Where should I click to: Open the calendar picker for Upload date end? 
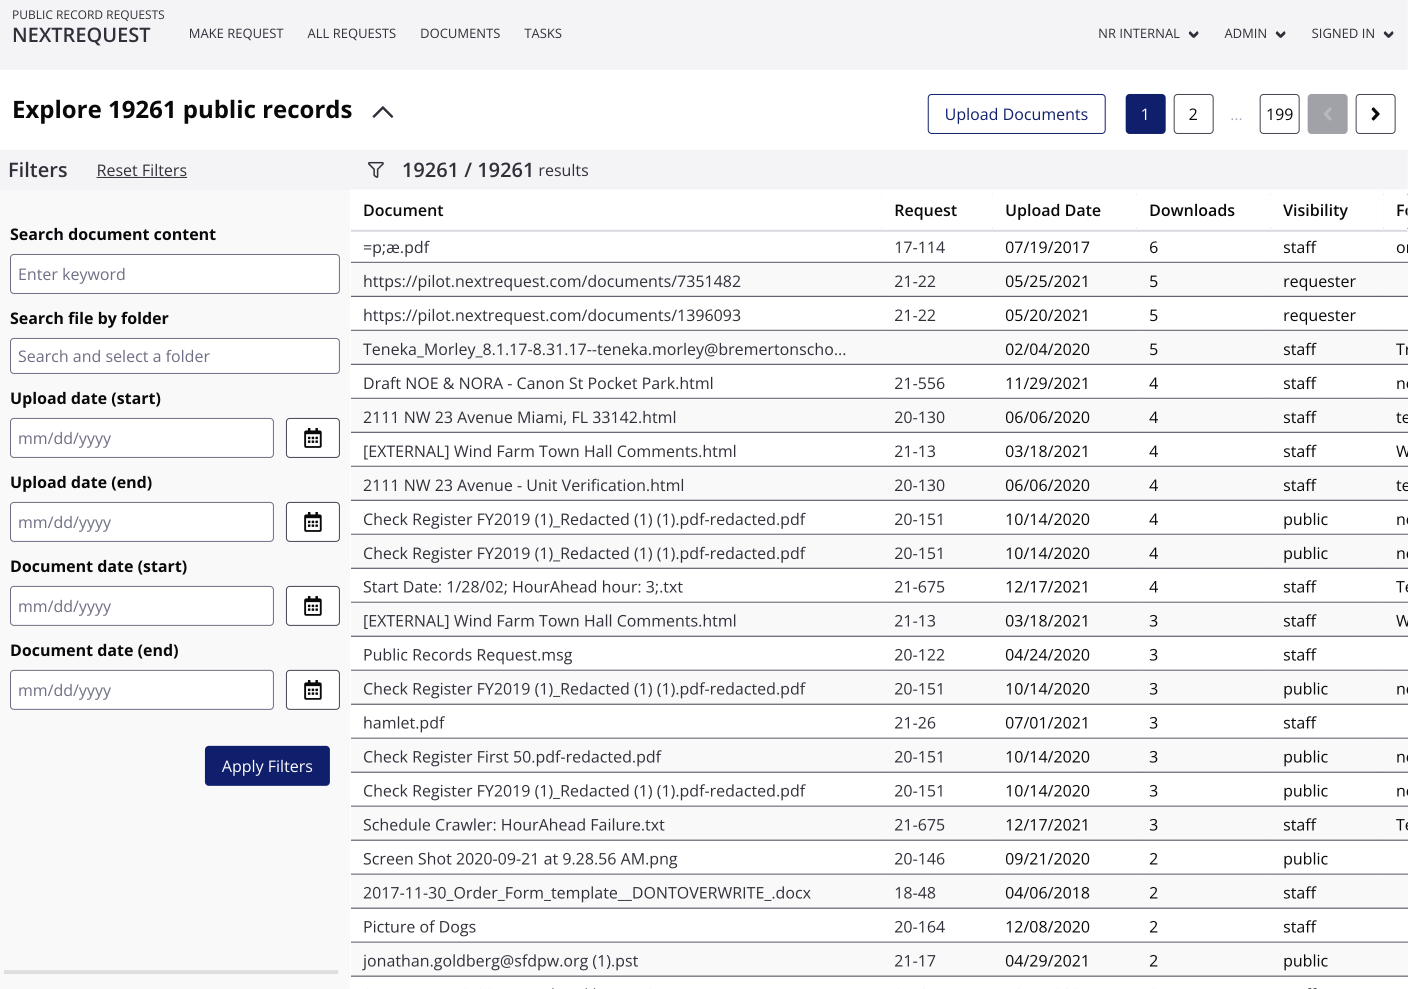coord(312,521)
